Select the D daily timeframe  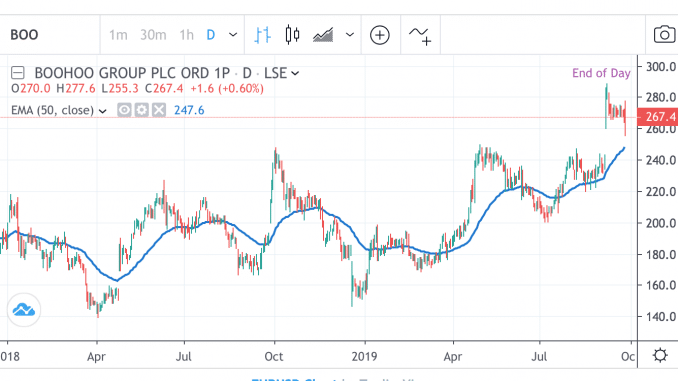pos(211,35)
